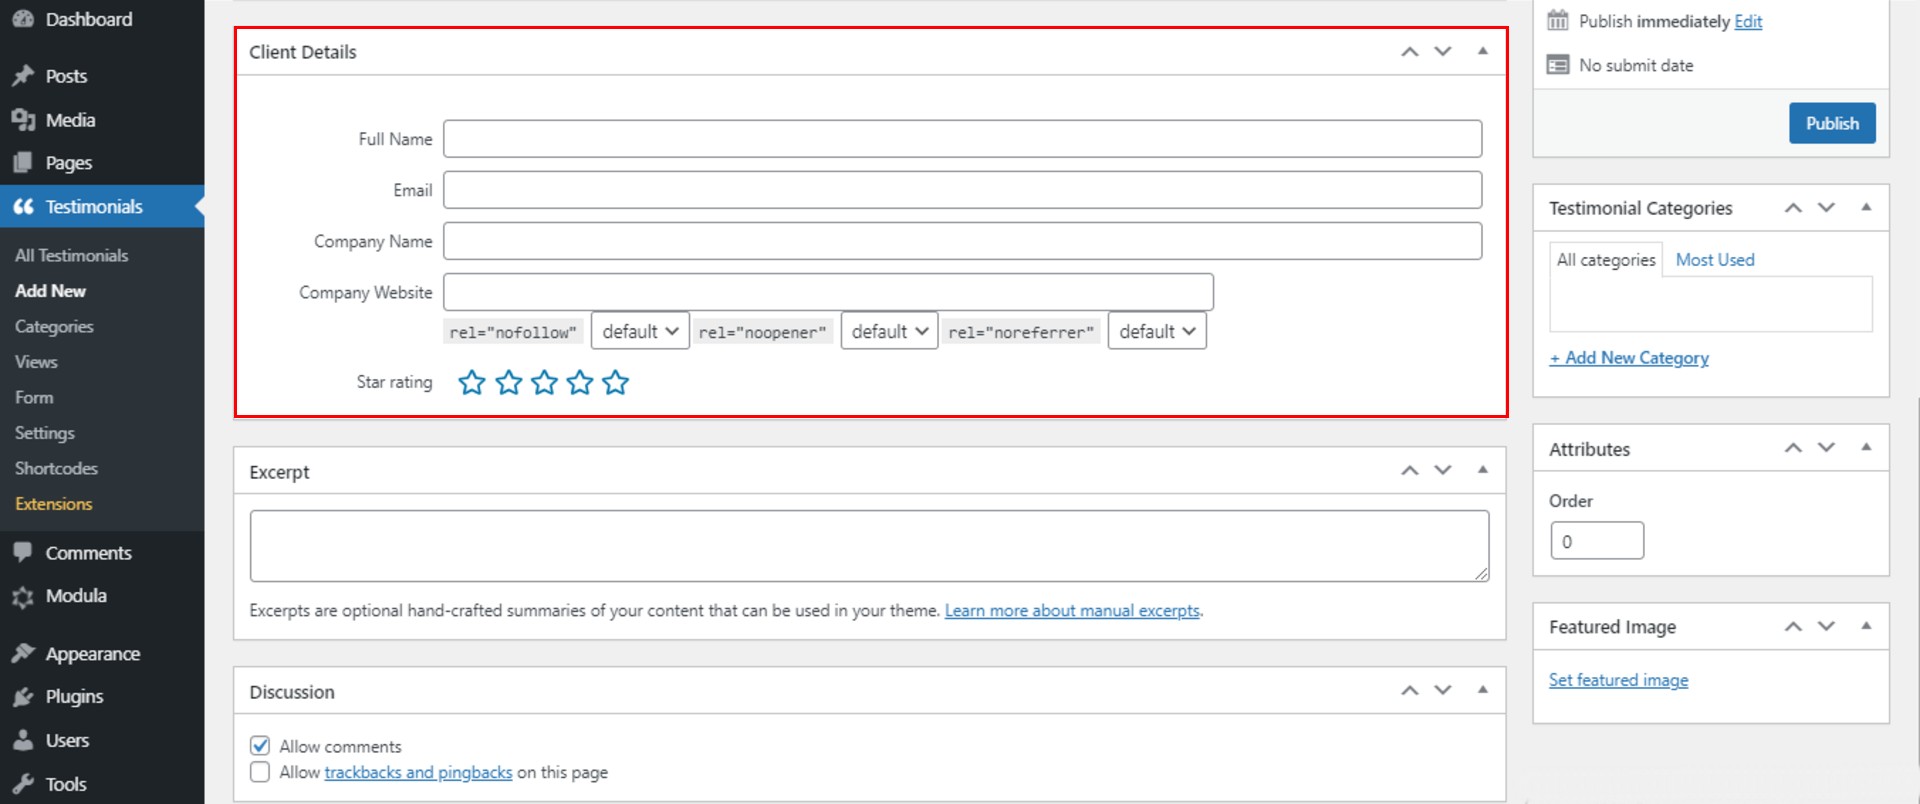Click the Plugins plug icon
Image resolution: width=1920 pixels, height=804 pixels.
point(23,697)
